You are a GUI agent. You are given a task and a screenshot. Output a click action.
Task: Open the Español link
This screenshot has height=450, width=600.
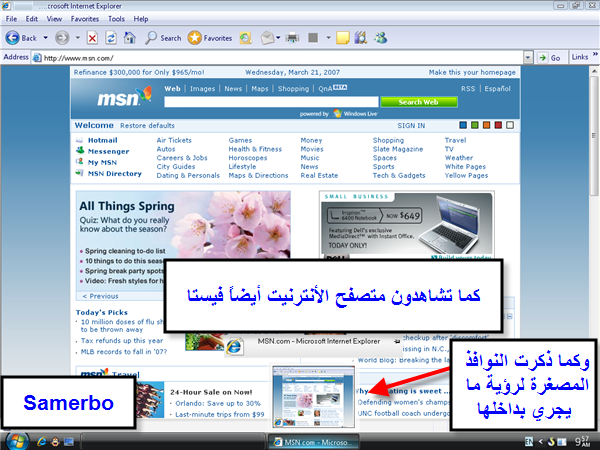497,89
